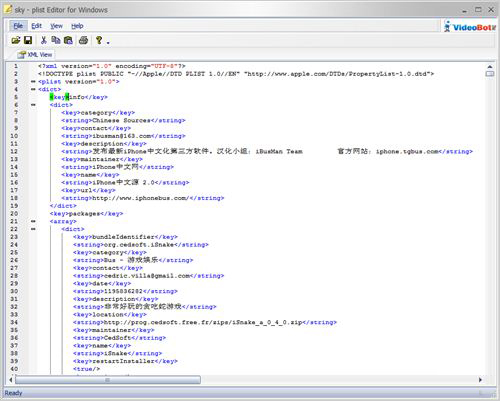The width and height of the screenshot is (500, 401).
Task: Collapse the plist node on line 3
Action: tap(33, 82)
